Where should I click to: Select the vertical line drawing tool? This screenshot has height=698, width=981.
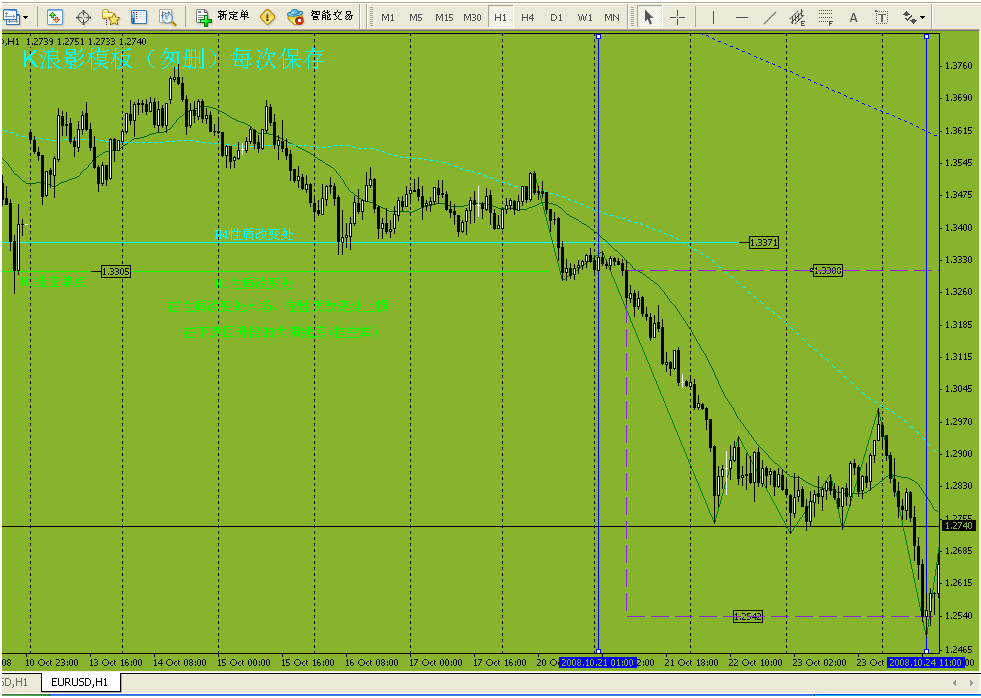713,18
